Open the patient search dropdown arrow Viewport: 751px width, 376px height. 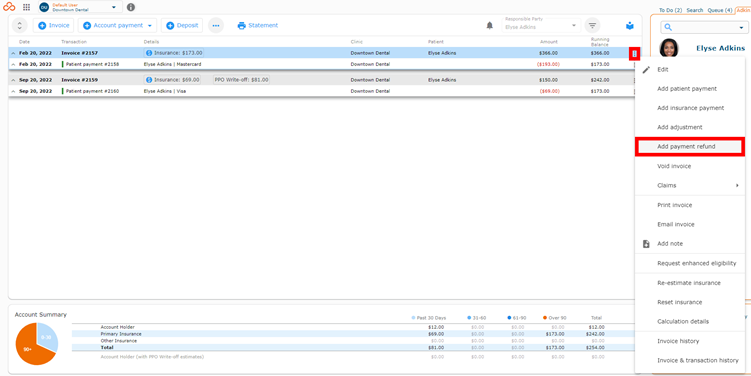740,28
